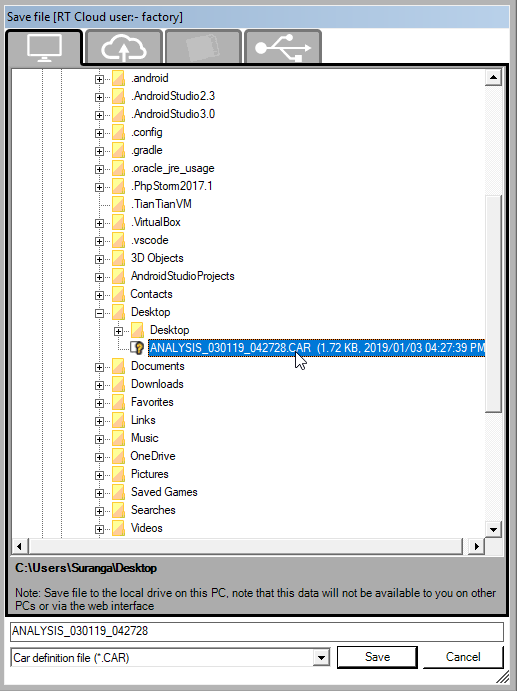
Task: Expand the Documents folder node
Action: 100,368
